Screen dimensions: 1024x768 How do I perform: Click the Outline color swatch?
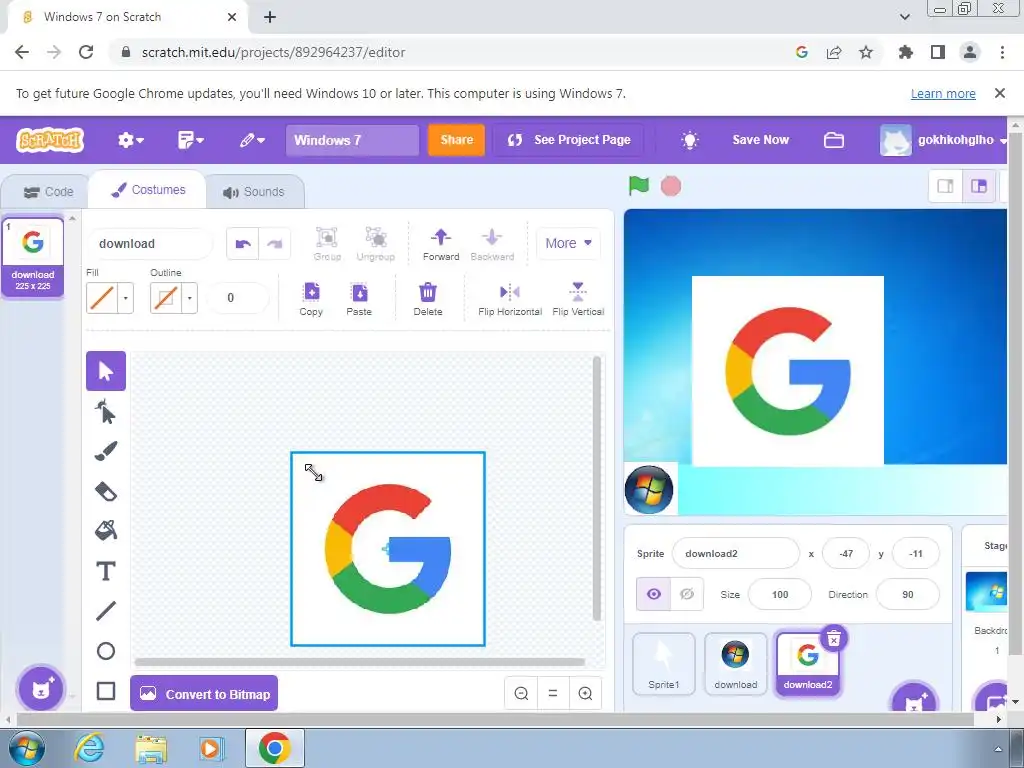pos(166,298)
